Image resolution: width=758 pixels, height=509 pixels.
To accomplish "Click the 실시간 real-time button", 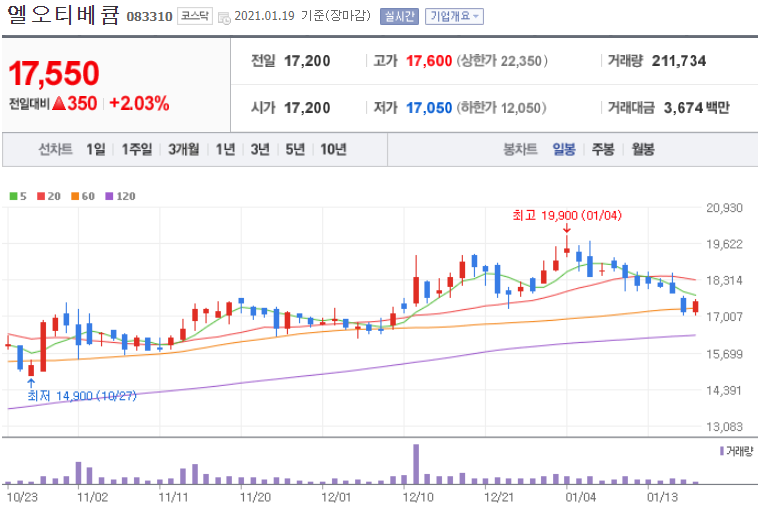I will point(399,16).
